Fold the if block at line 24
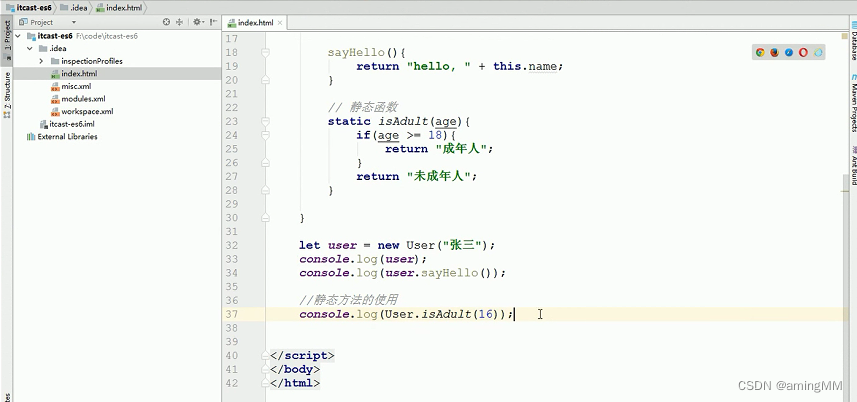The height and width of the screenshot is (402, 857). click(x=265, y=135)
